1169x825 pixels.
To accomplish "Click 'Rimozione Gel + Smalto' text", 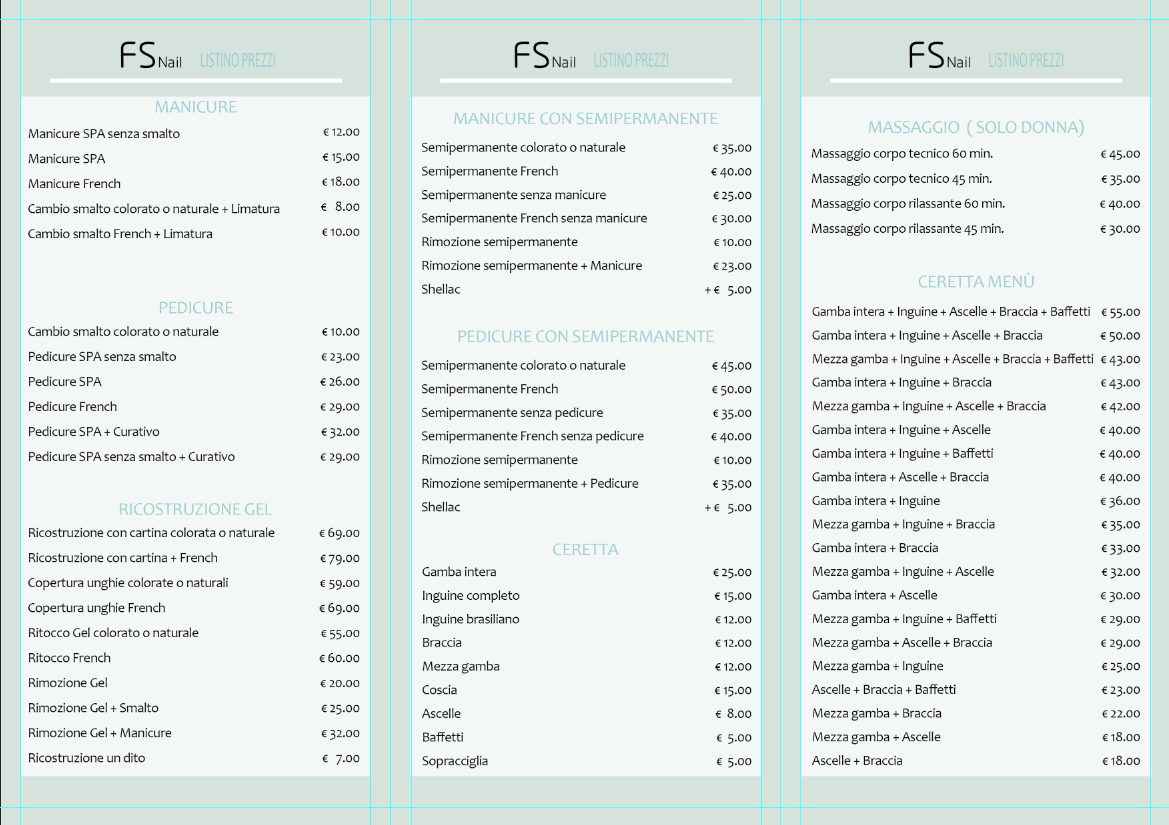I will click(93, 707).
